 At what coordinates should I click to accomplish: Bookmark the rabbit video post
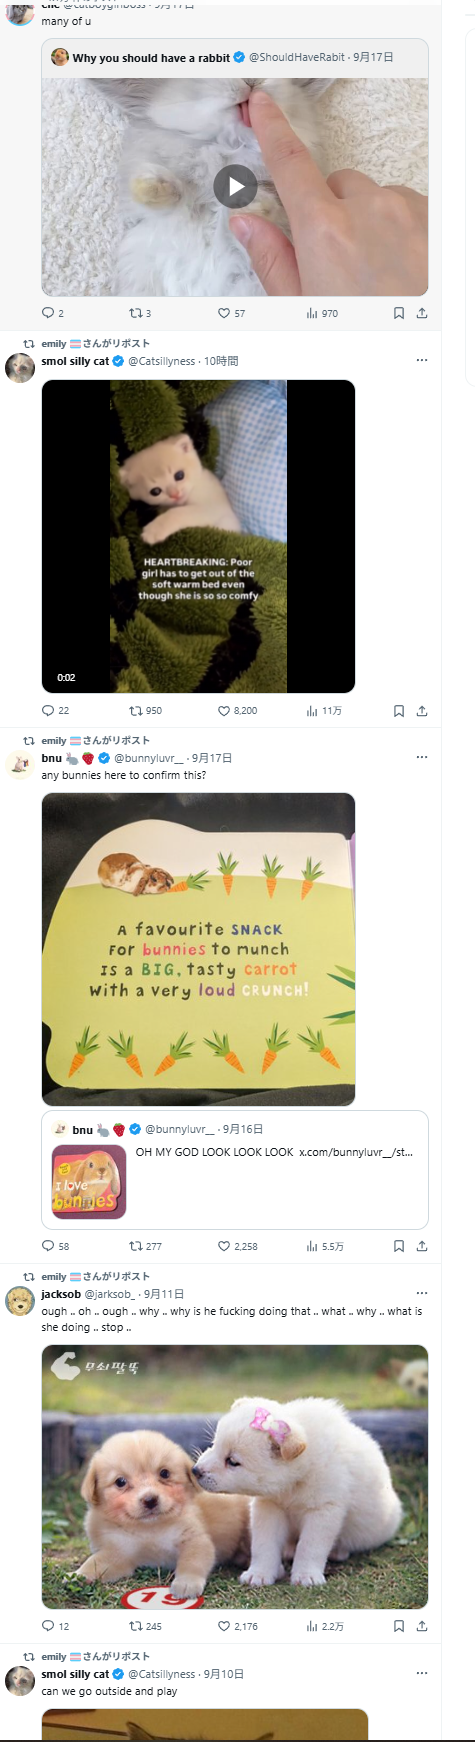(x=398, y=313)
